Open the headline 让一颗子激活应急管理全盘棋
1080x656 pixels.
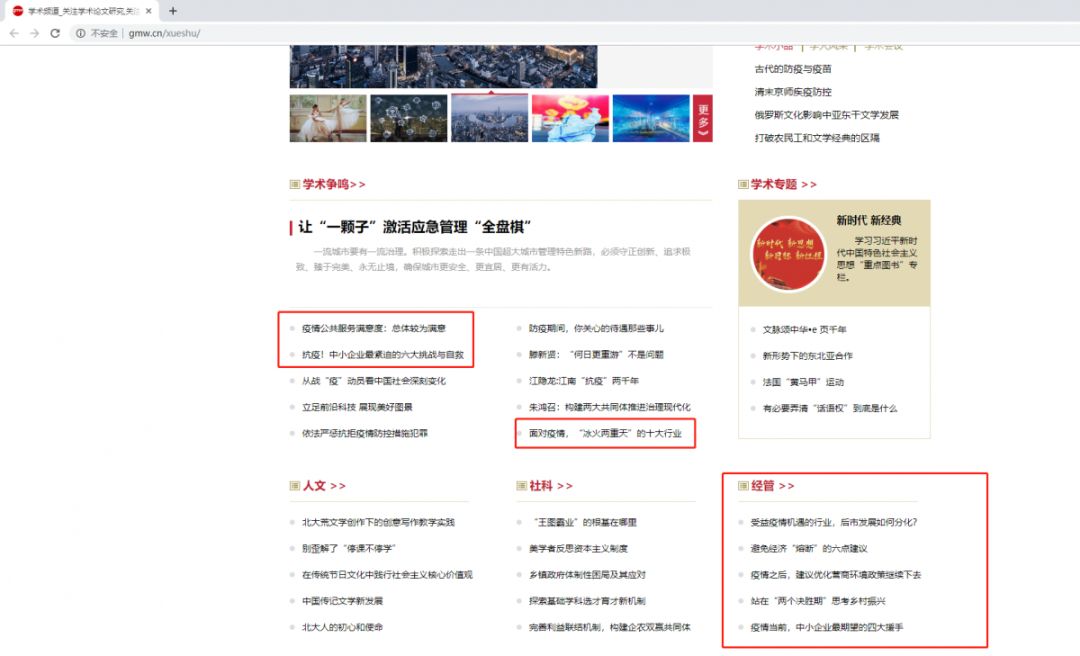coord(411,227)
